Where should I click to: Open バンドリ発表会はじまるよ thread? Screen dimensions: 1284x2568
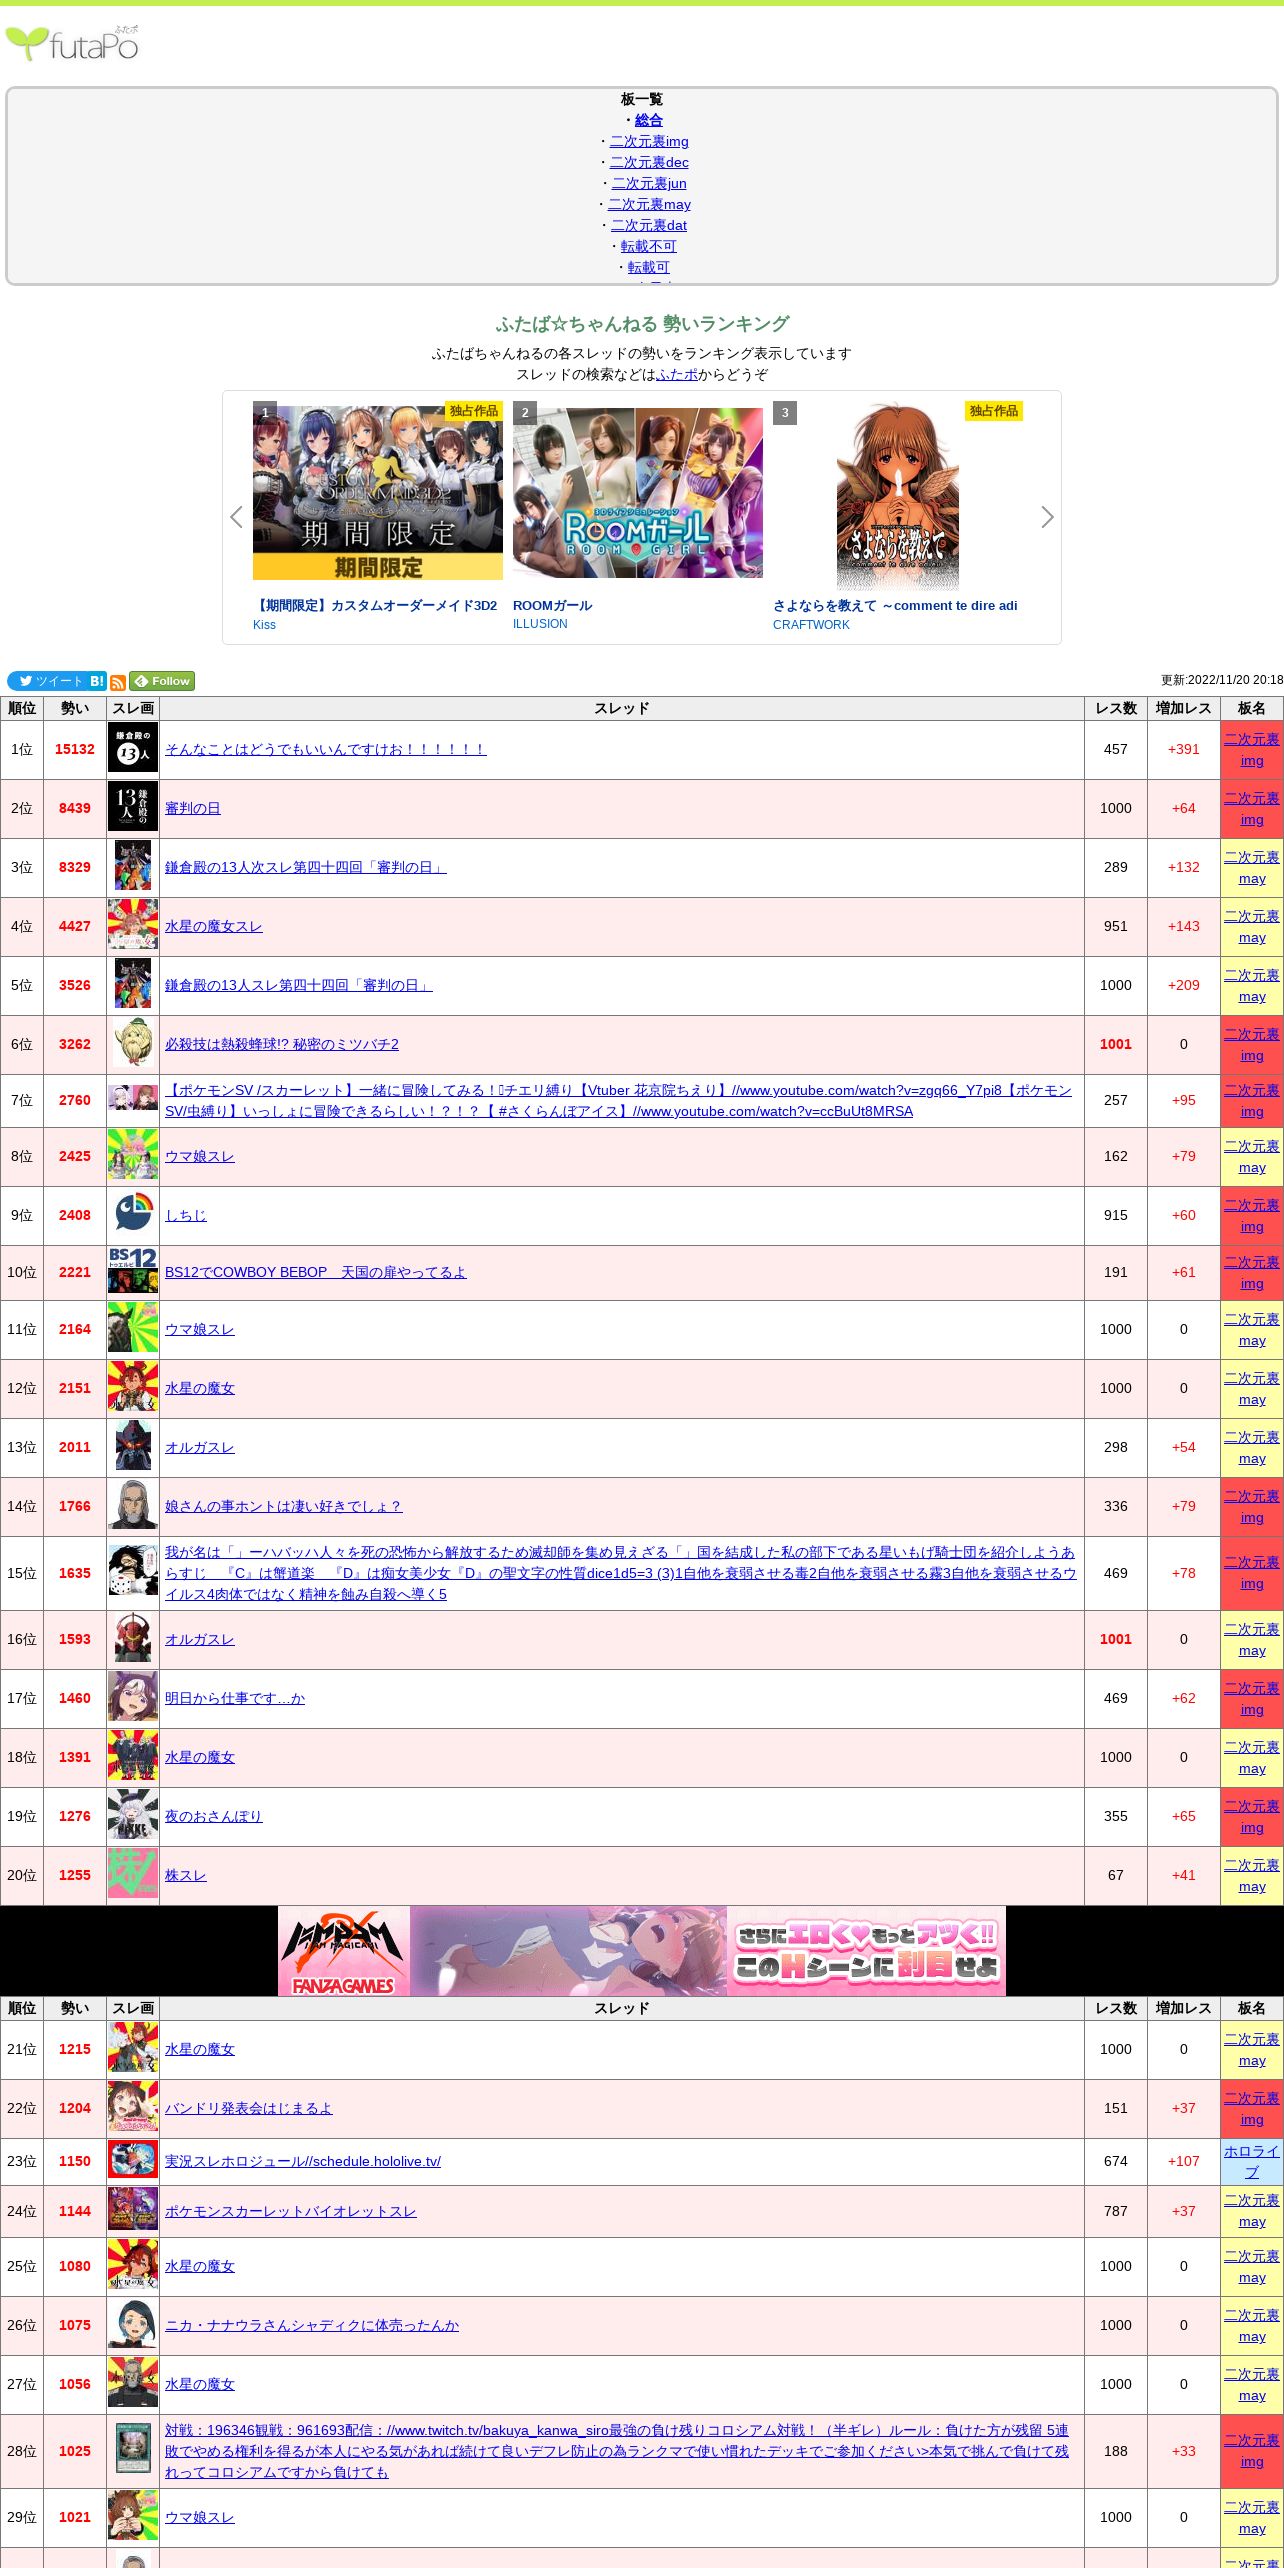(249, 2108)
